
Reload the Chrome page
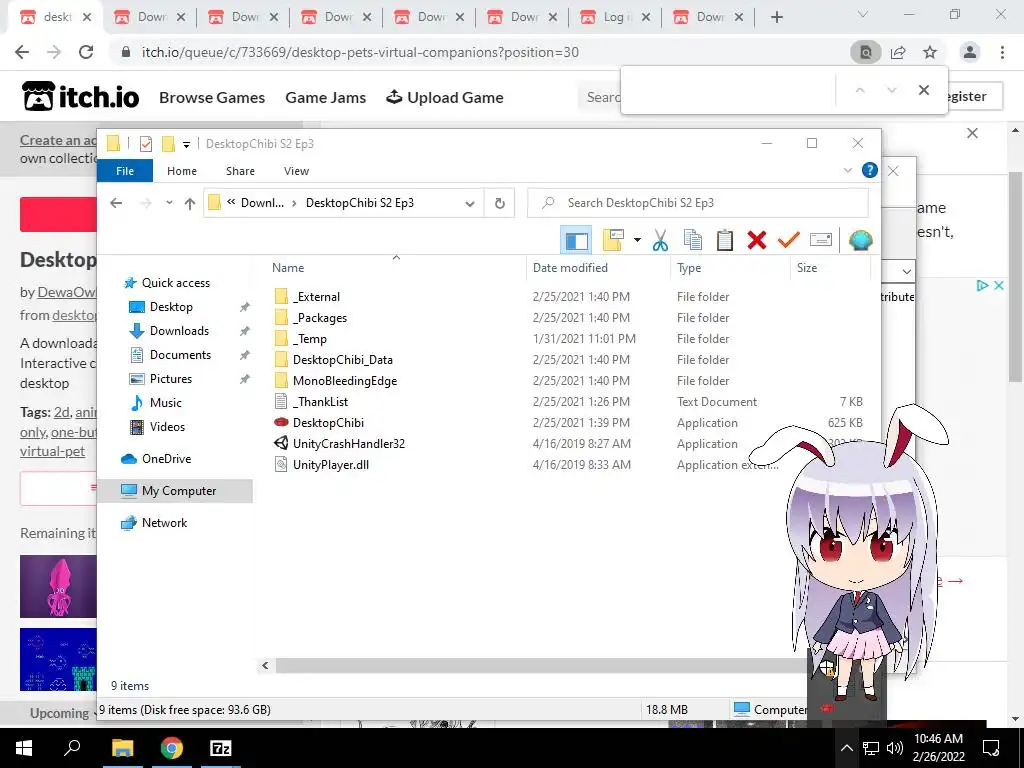86,52
